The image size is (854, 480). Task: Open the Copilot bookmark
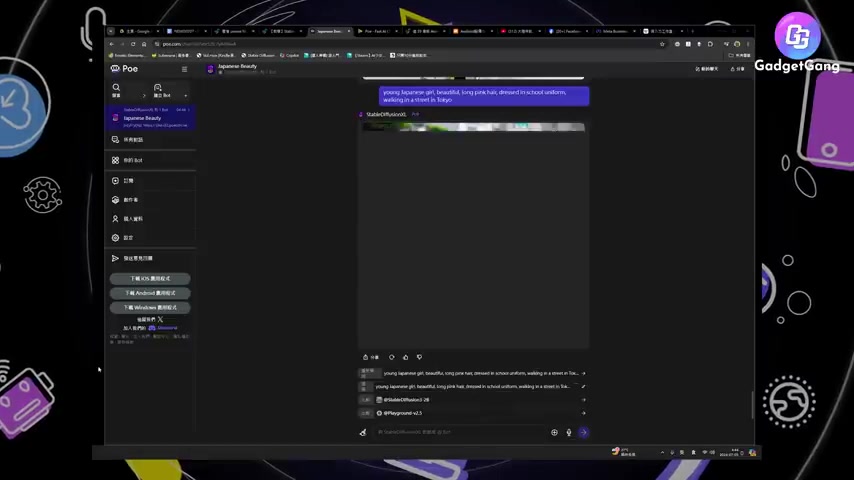click(x=289, y=56)
